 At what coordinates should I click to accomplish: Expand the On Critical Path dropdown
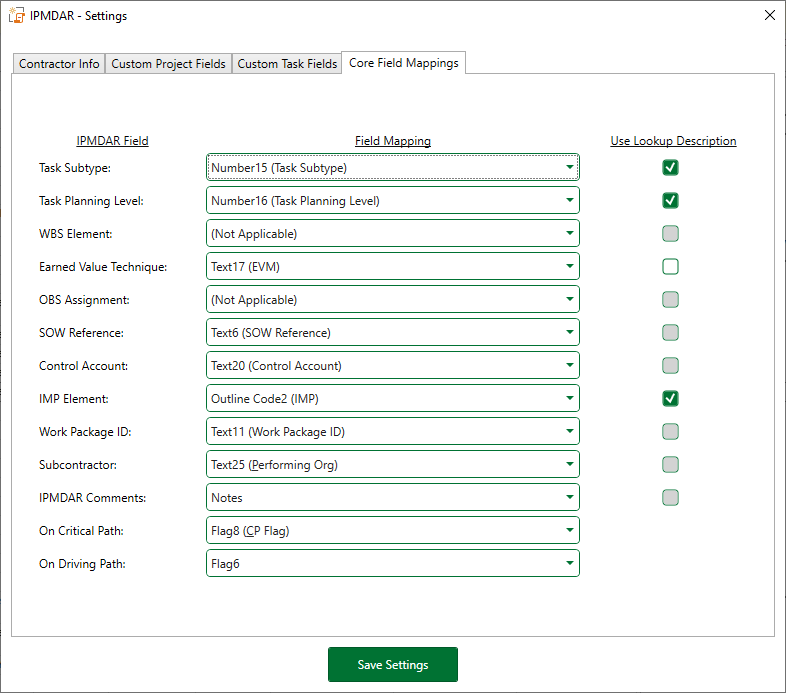[x=392, y=531]
